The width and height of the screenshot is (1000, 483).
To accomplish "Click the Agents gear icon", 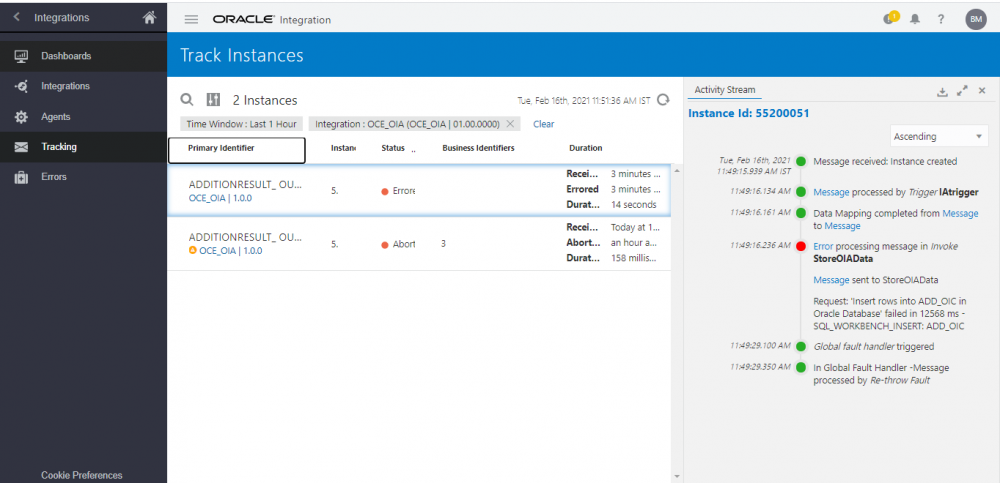I will (21, 117).
